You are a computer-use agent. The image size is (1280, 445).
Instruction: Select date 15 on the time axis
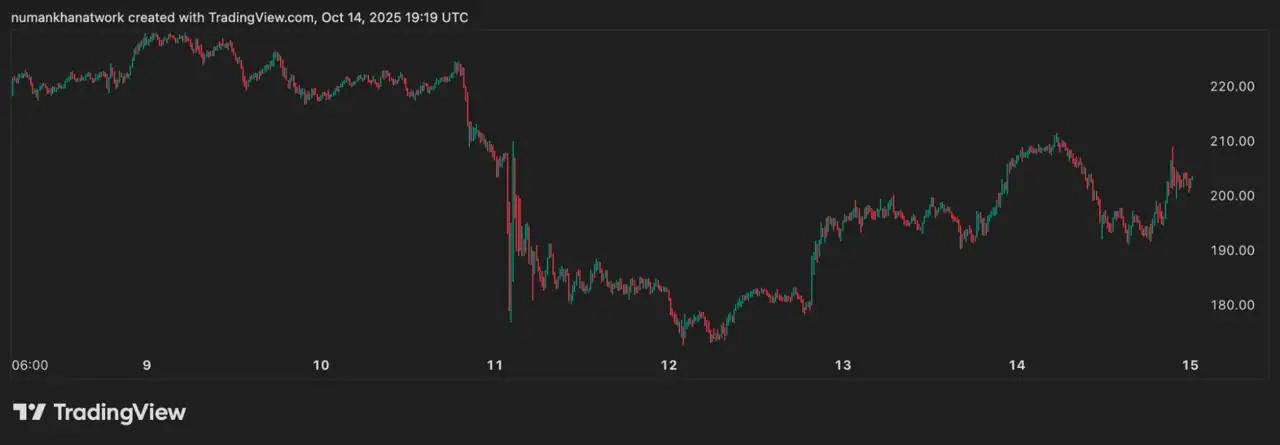(x=1190, y=365)
